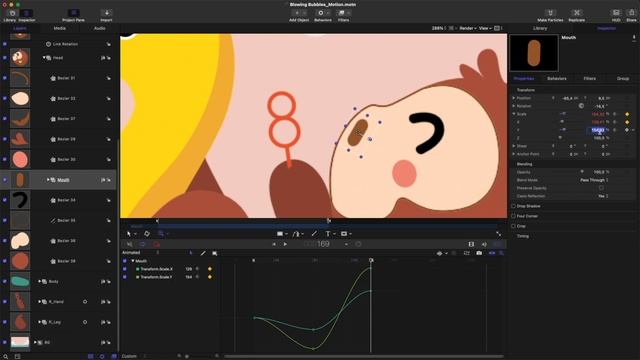Select the rectangle Mask tool
The height and width of the screenshot is (360, 640).
344,234
